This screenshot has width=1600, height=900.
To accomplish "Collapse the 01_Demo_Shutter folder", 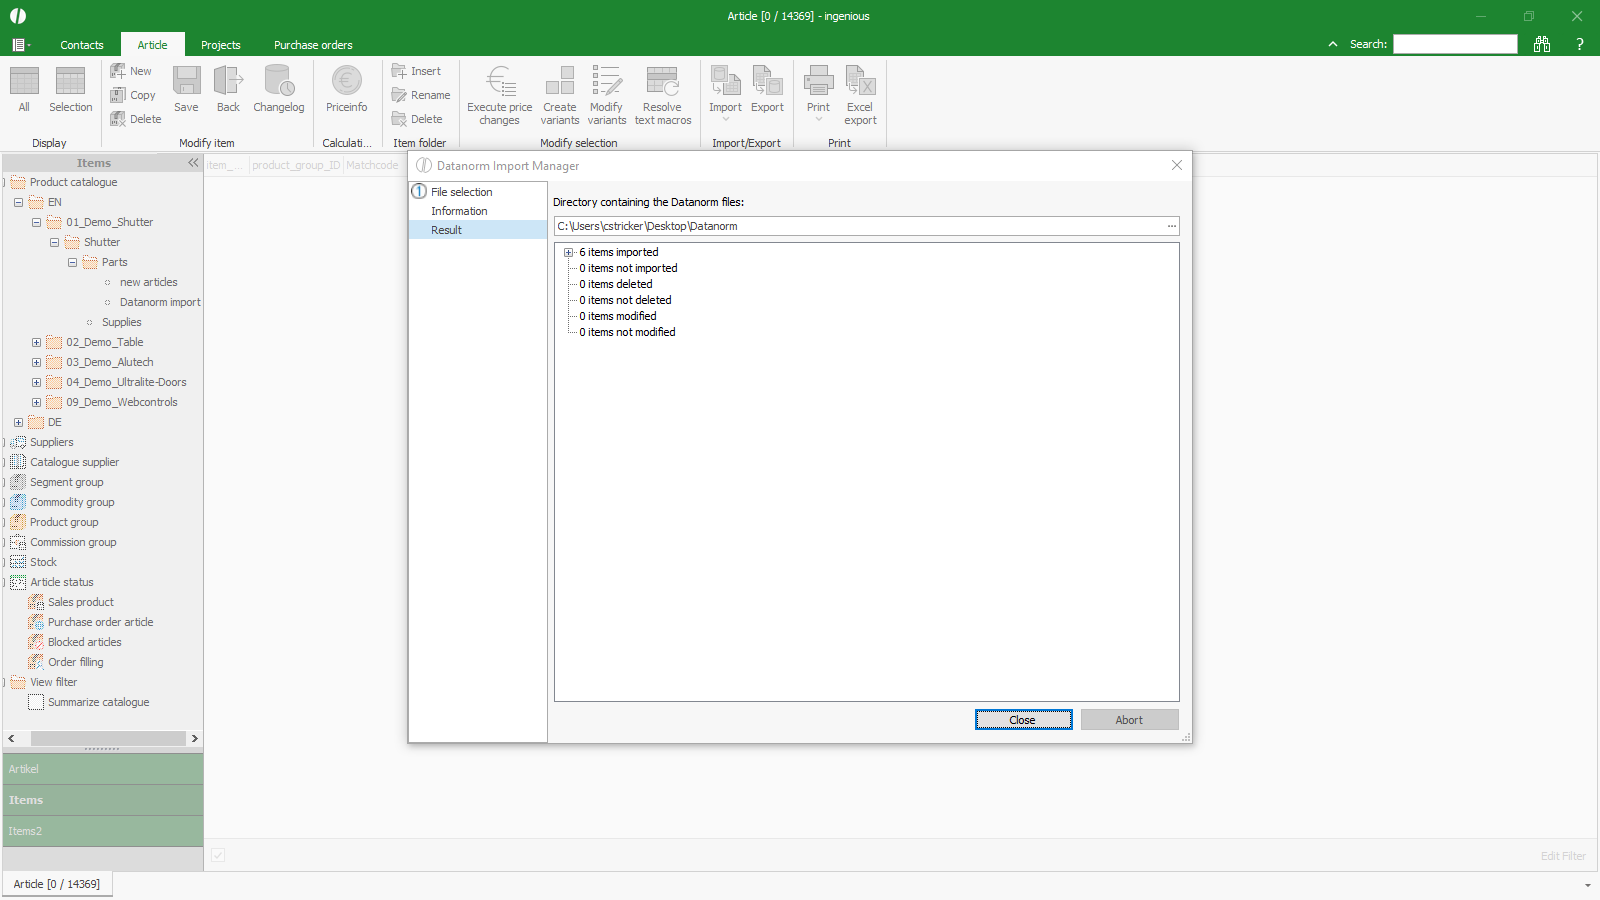I will click(36, 222).
